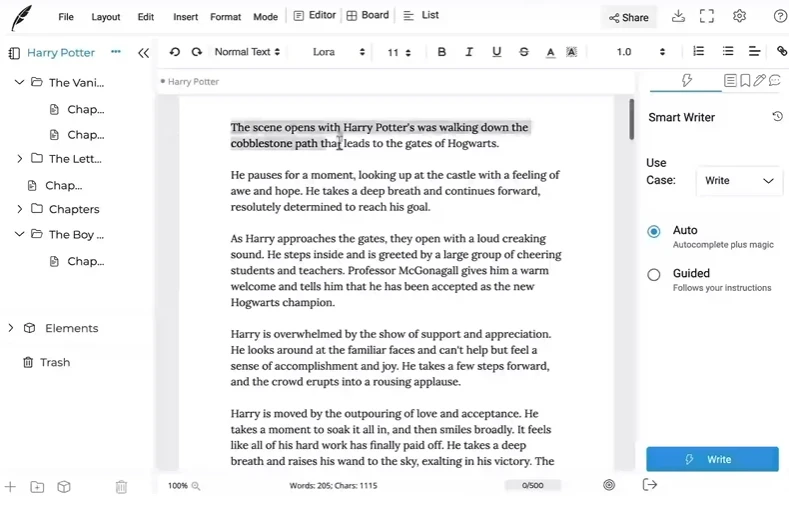
Task: Expand the Elements section
Action: (11, 328)
